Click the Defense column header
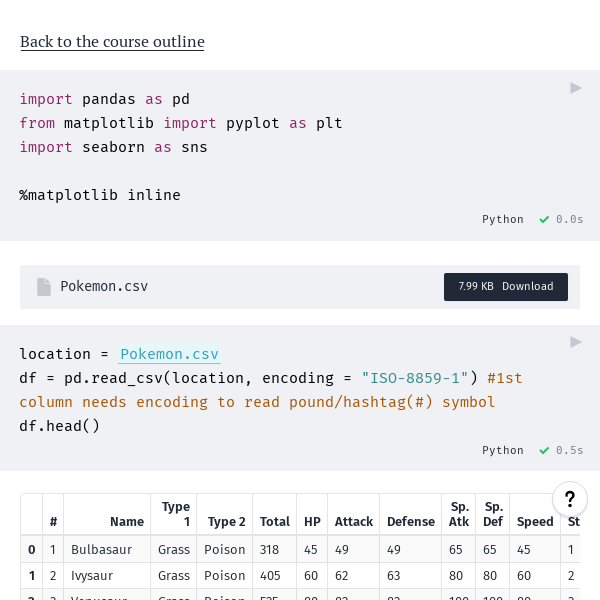Viewport: 600px width, 600px height. [410, 521]
